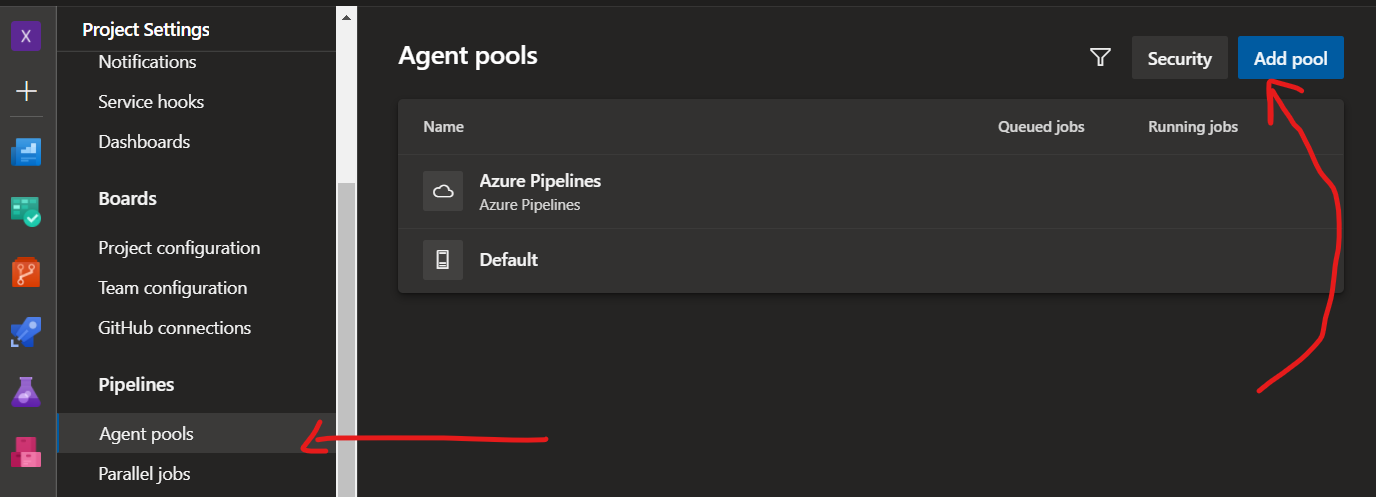Open Team configuration settings

tap(172, 288)
